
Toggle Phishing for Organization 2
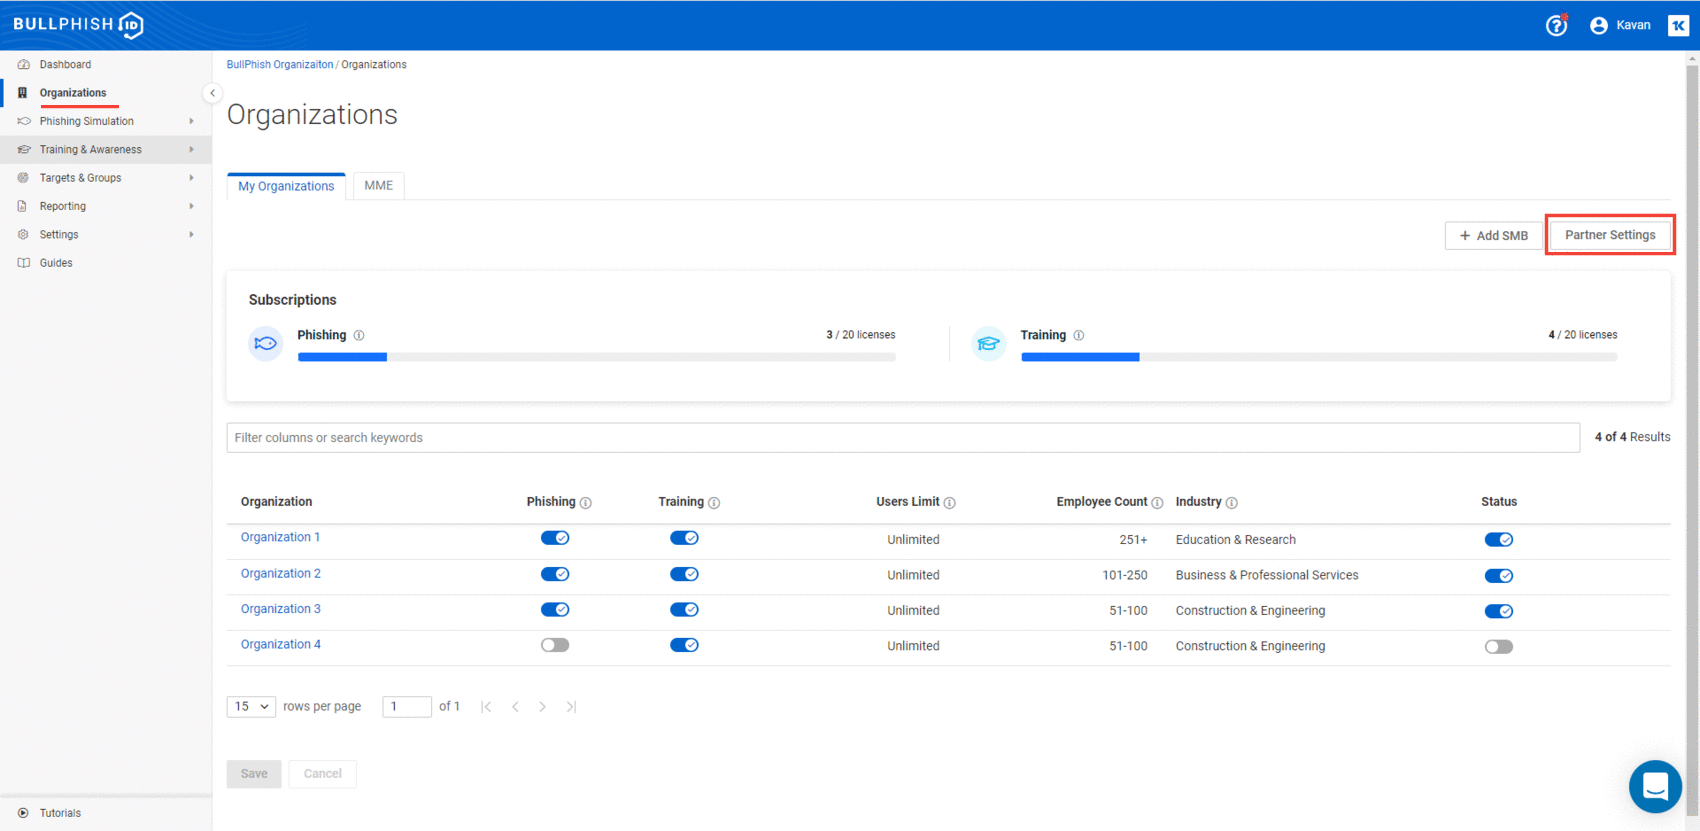pos(555,574)
